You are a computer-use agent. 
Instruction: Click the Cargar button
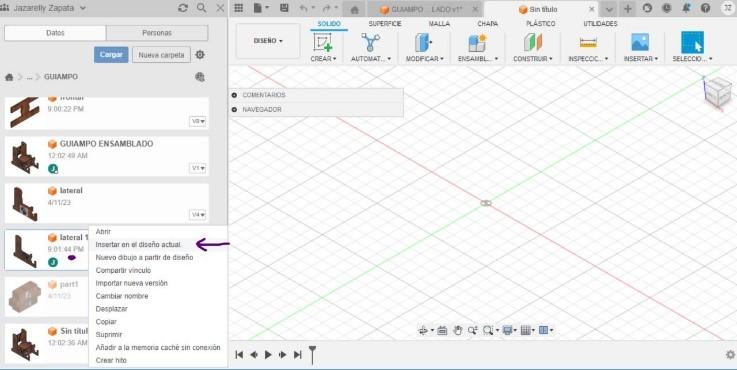pyautogui.click(x=111, y=55)
